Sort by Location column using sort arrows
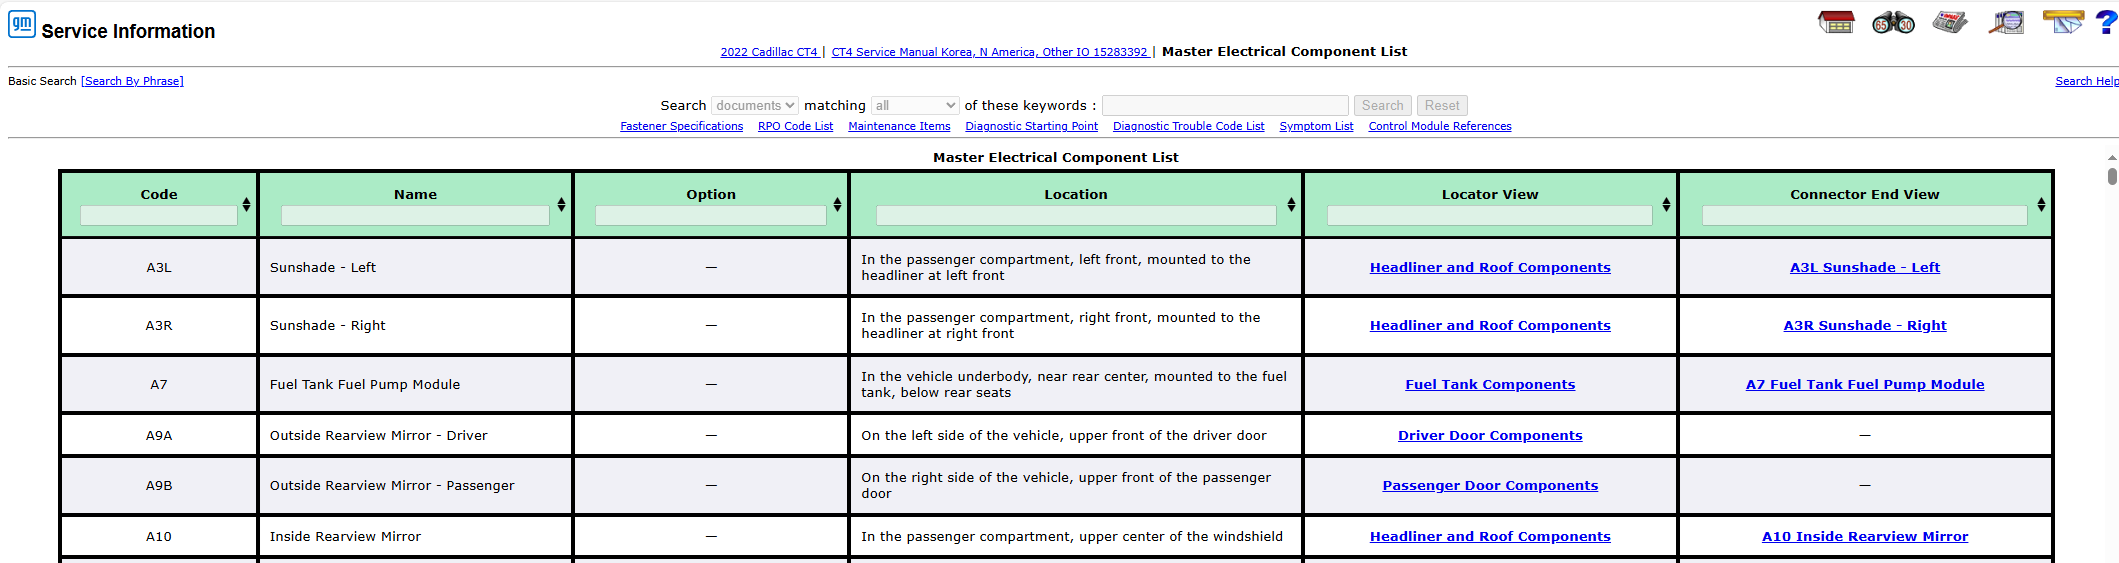 point(1291,204)
